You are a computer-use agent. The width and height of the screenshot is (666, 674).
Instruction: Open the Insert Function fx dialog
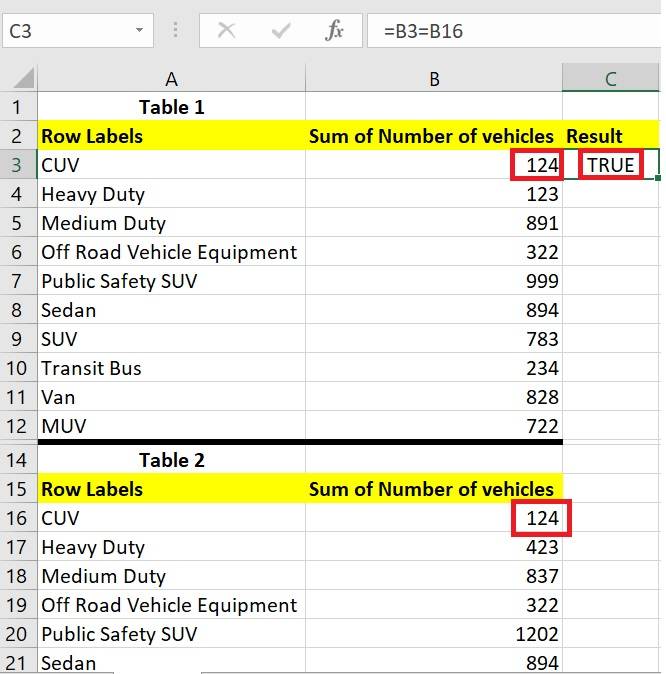tap(334, 31)
